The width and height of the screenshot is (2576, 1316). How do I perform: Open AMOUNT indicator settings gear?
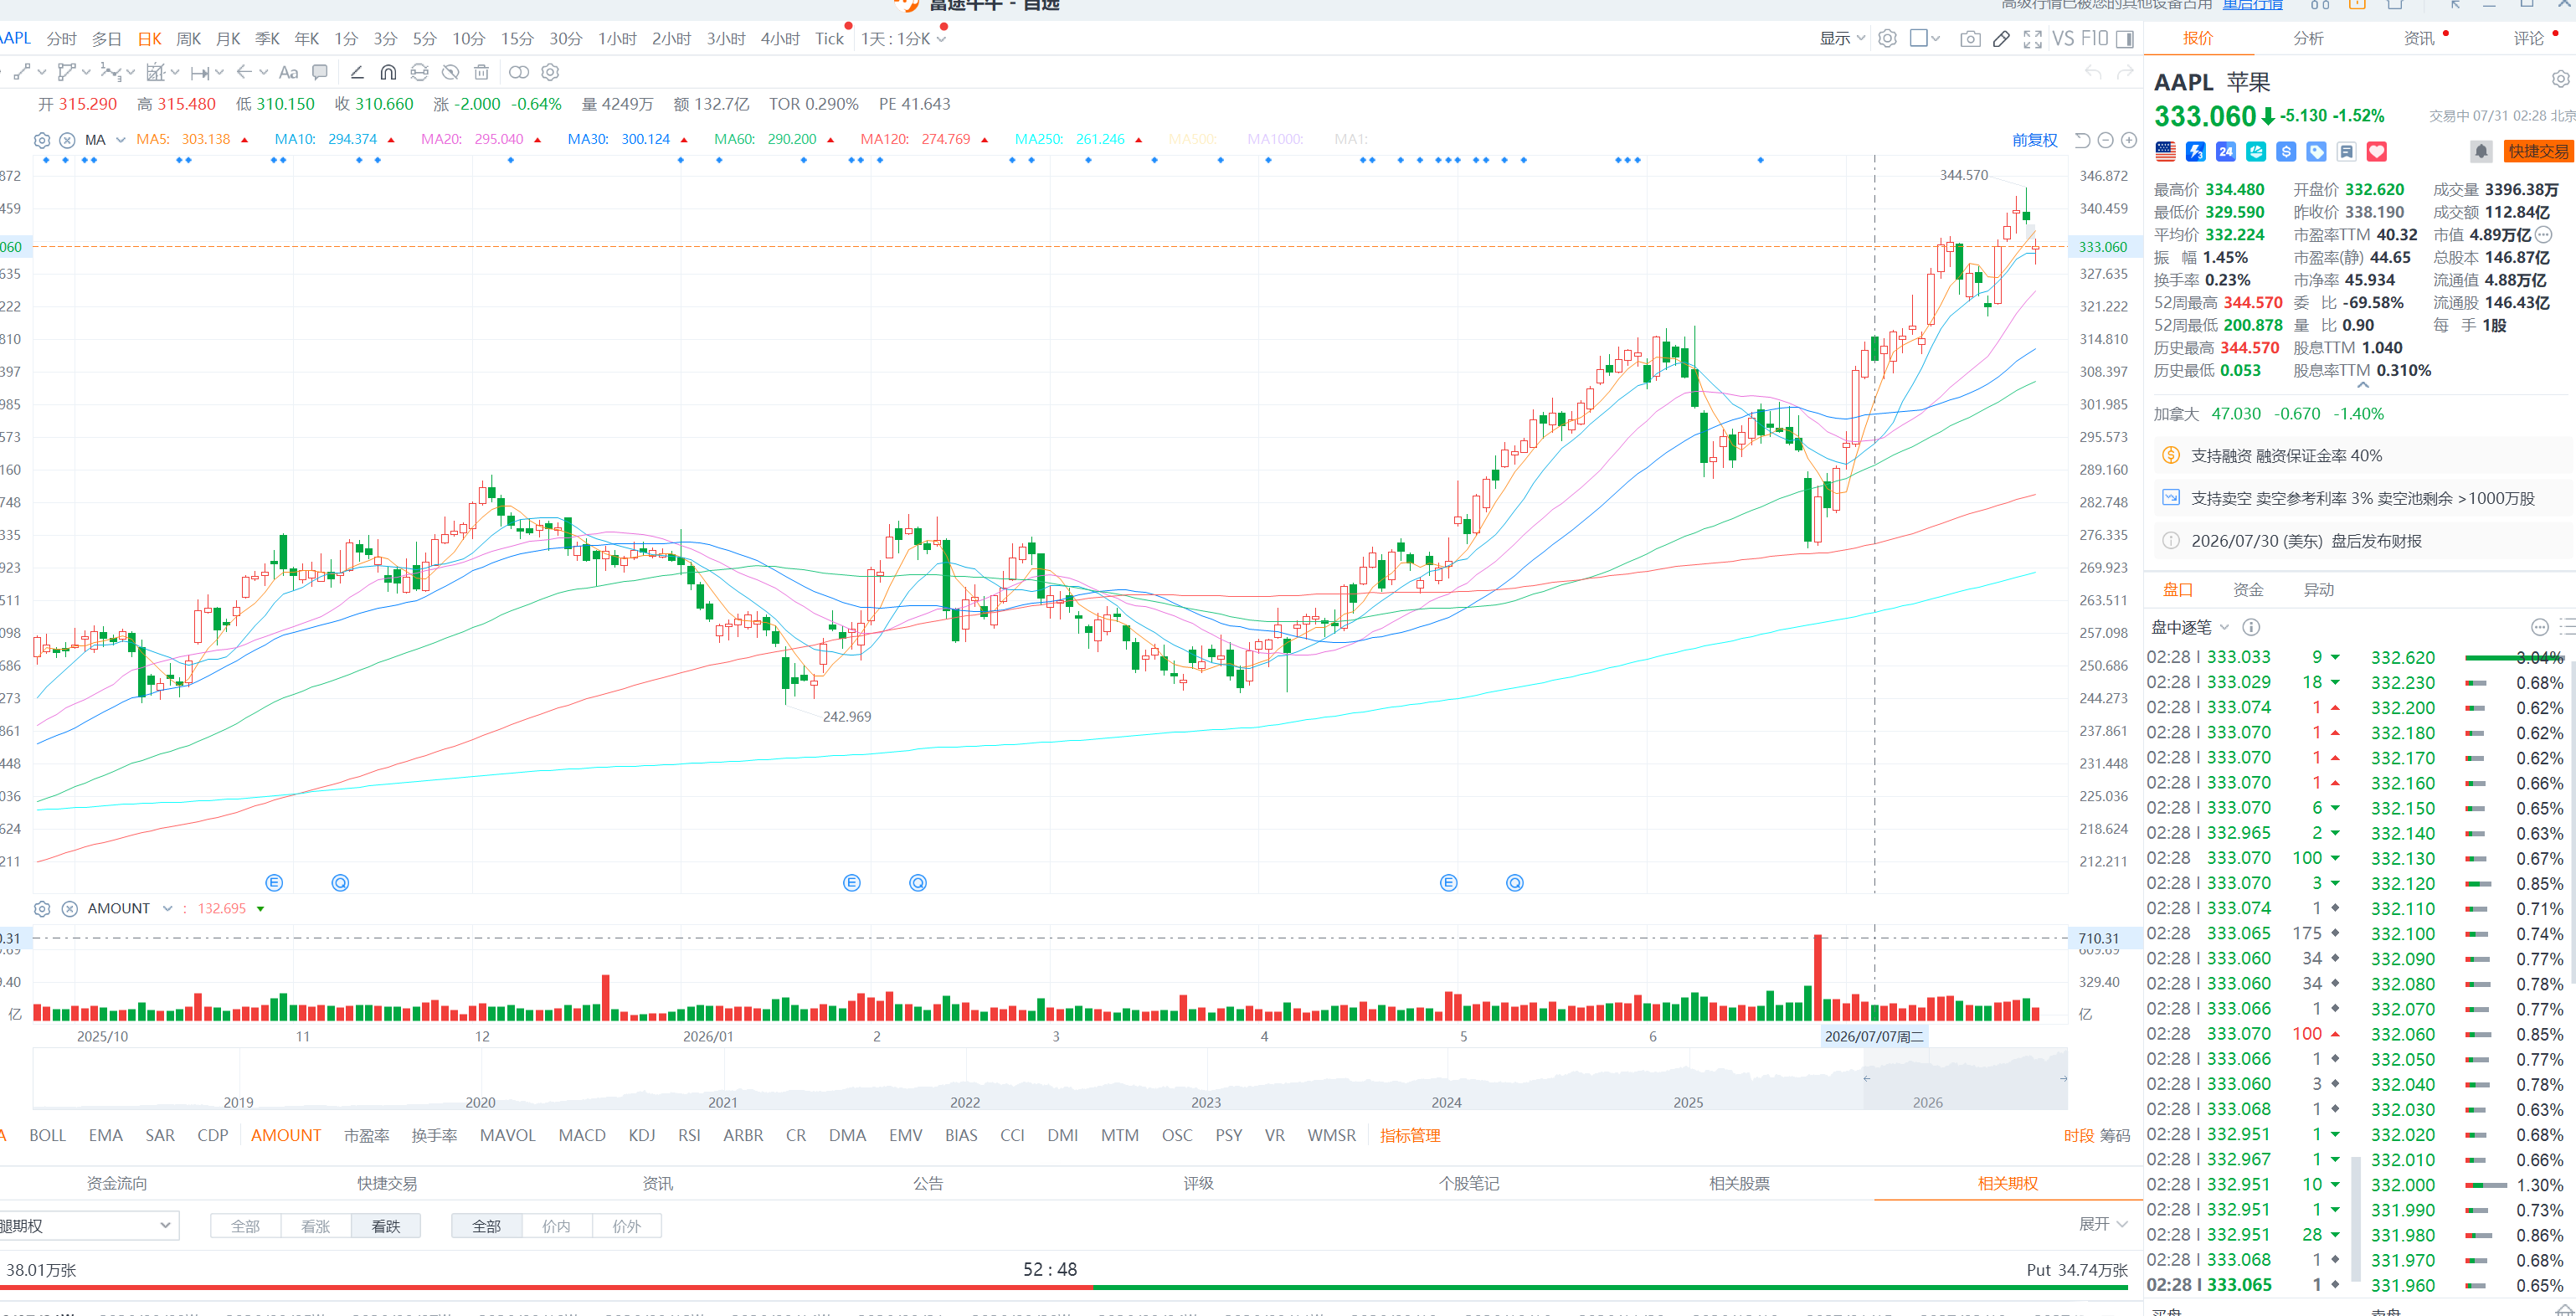42,909
